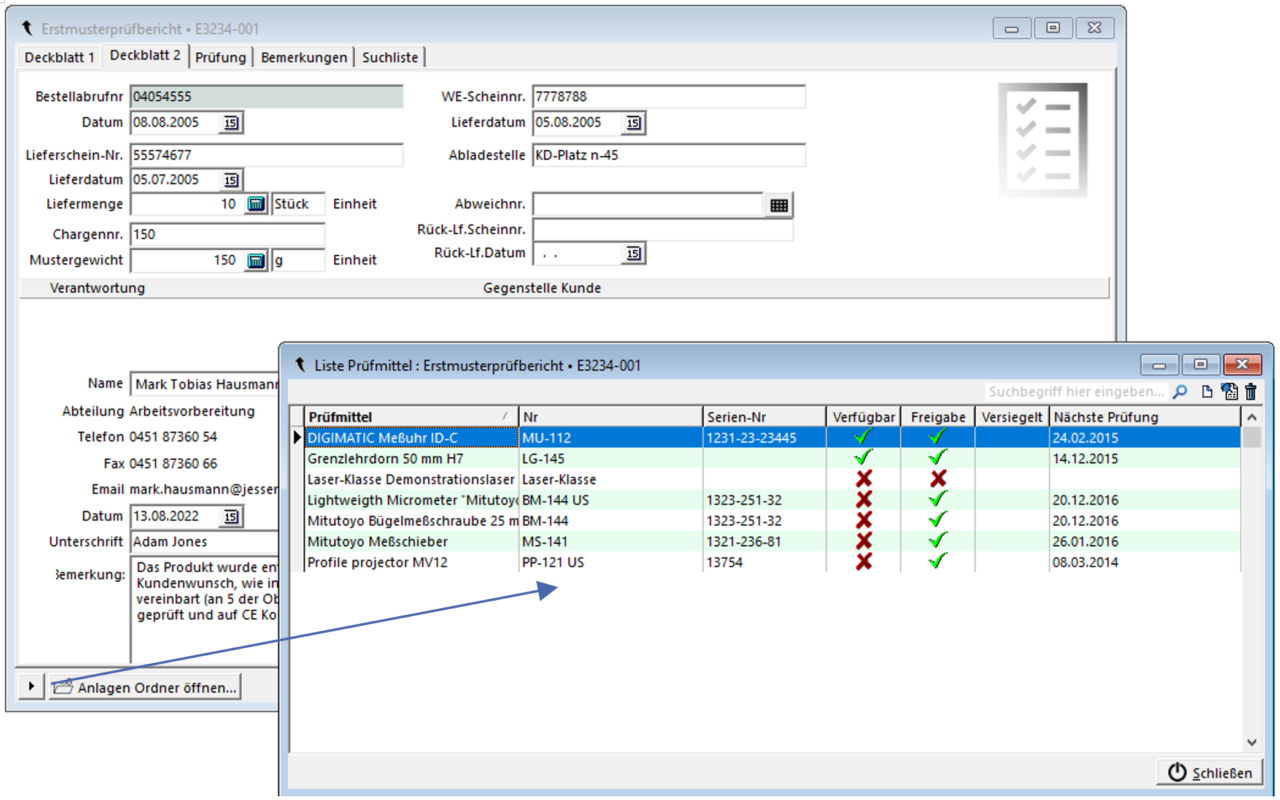Click Anlagen Ordner öffnen button
This screenshot has width=1280, height=800.
146,688
